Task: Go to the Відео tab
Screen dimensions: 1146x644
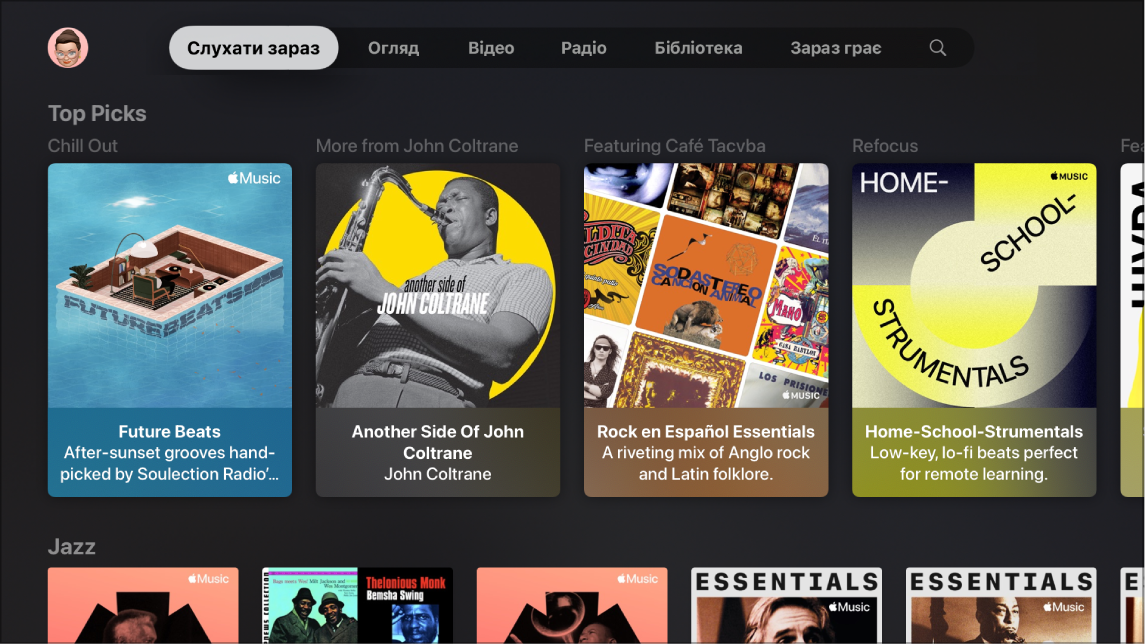Action: click(491, 48)
